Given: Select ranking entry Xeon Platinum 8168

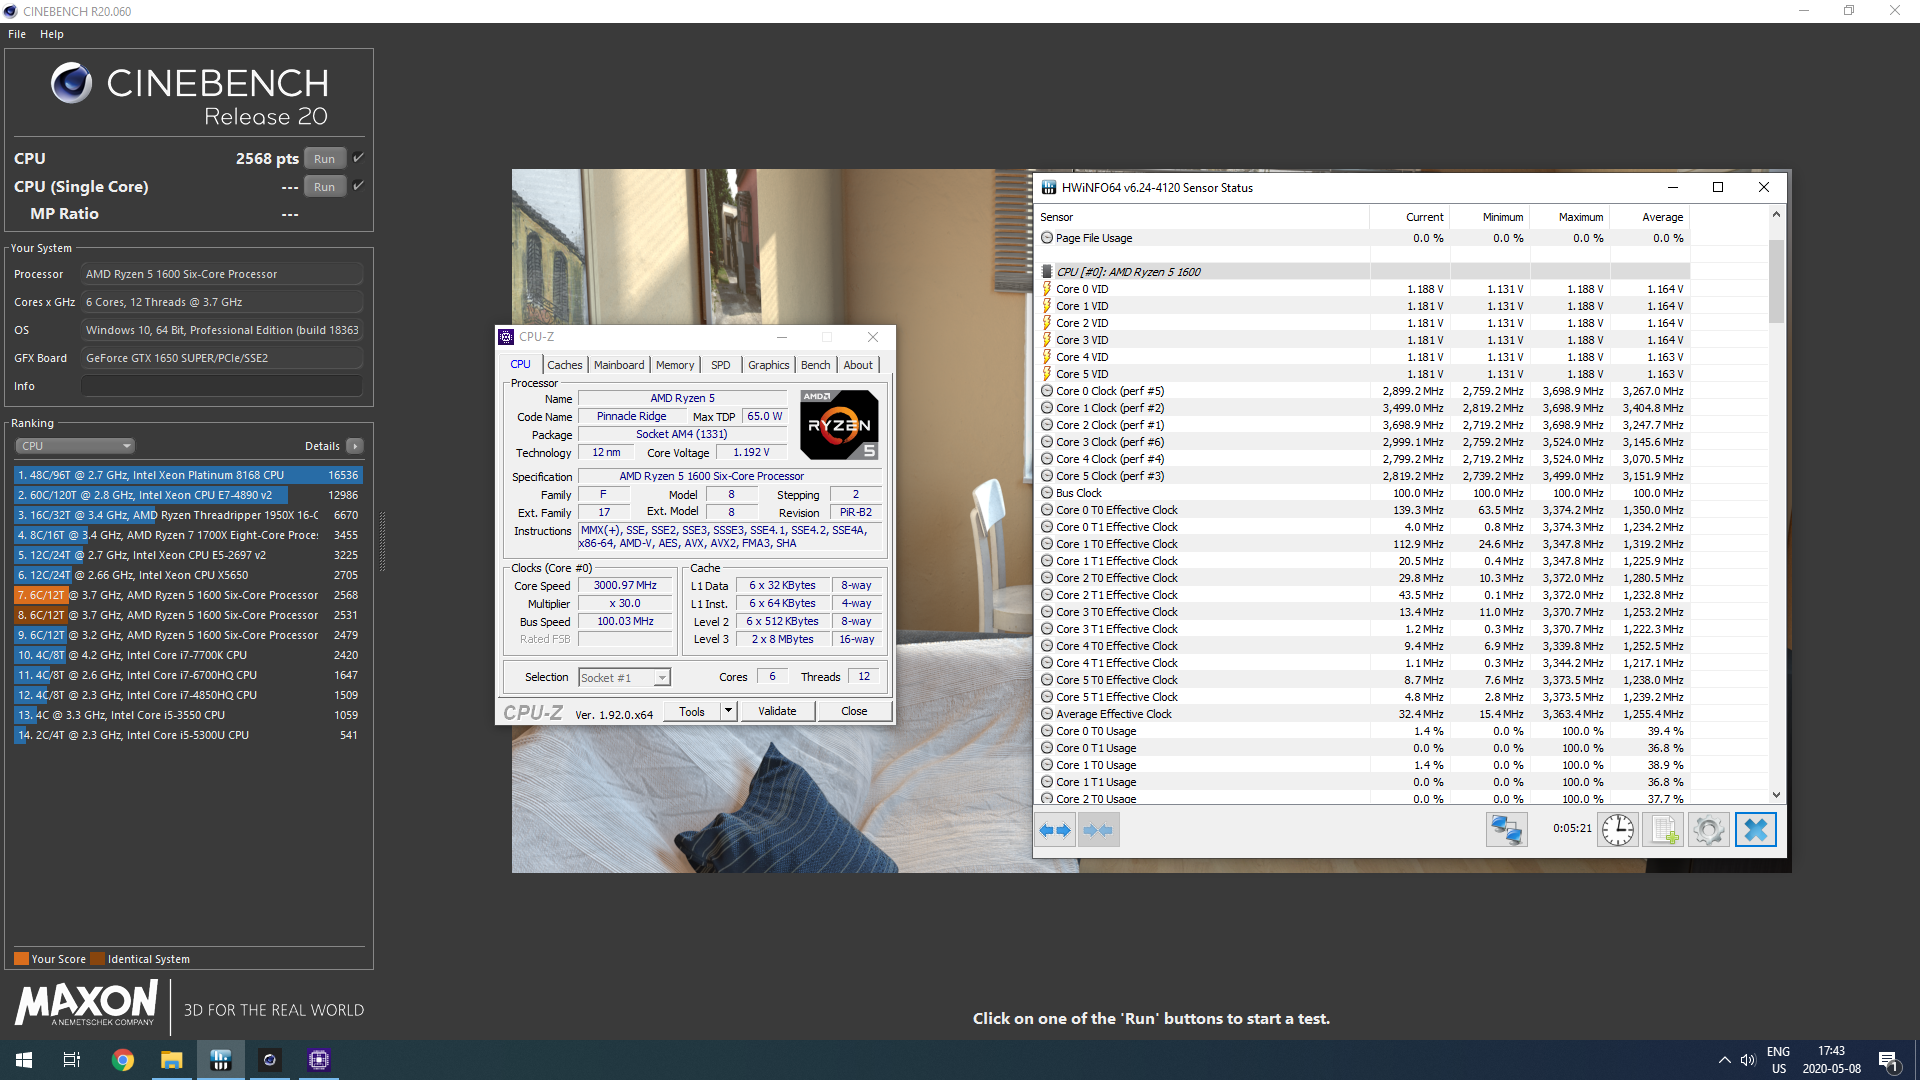Looking at the screenshot, I should tap(188, 475).
